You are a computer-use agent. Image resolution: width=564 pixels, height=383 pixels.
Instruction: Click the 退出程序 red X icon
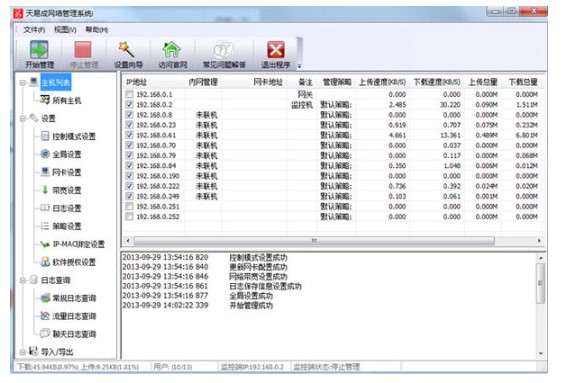[276, 50]
